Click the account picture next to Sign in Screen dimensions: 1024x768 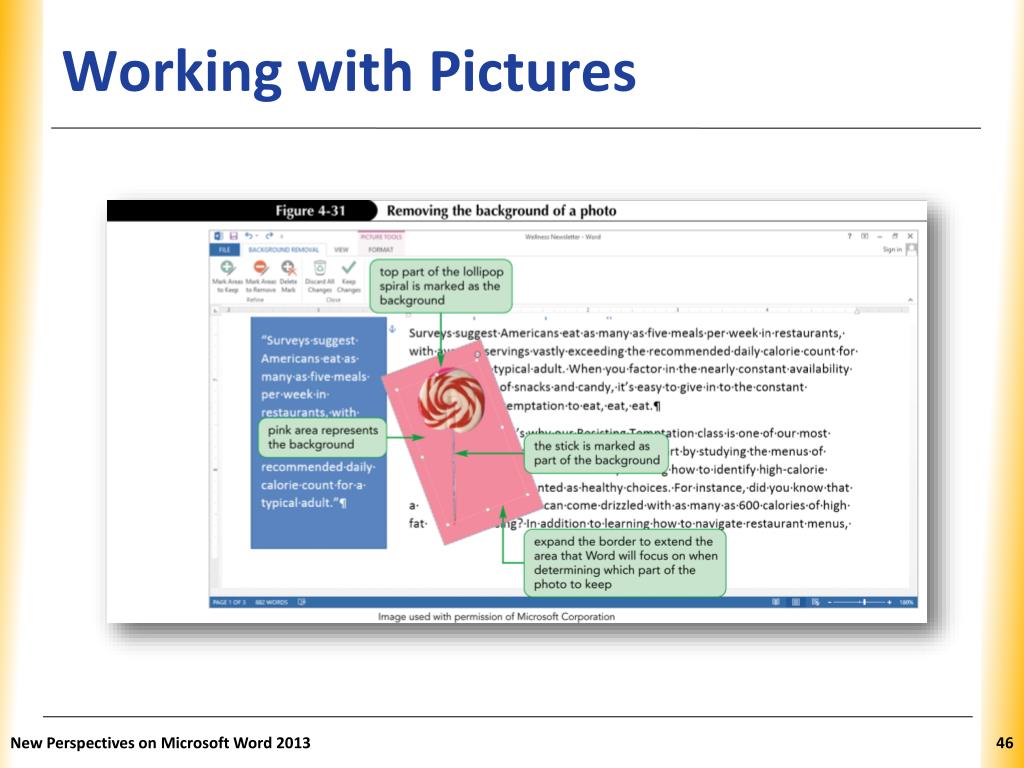(x=912, y=249)
